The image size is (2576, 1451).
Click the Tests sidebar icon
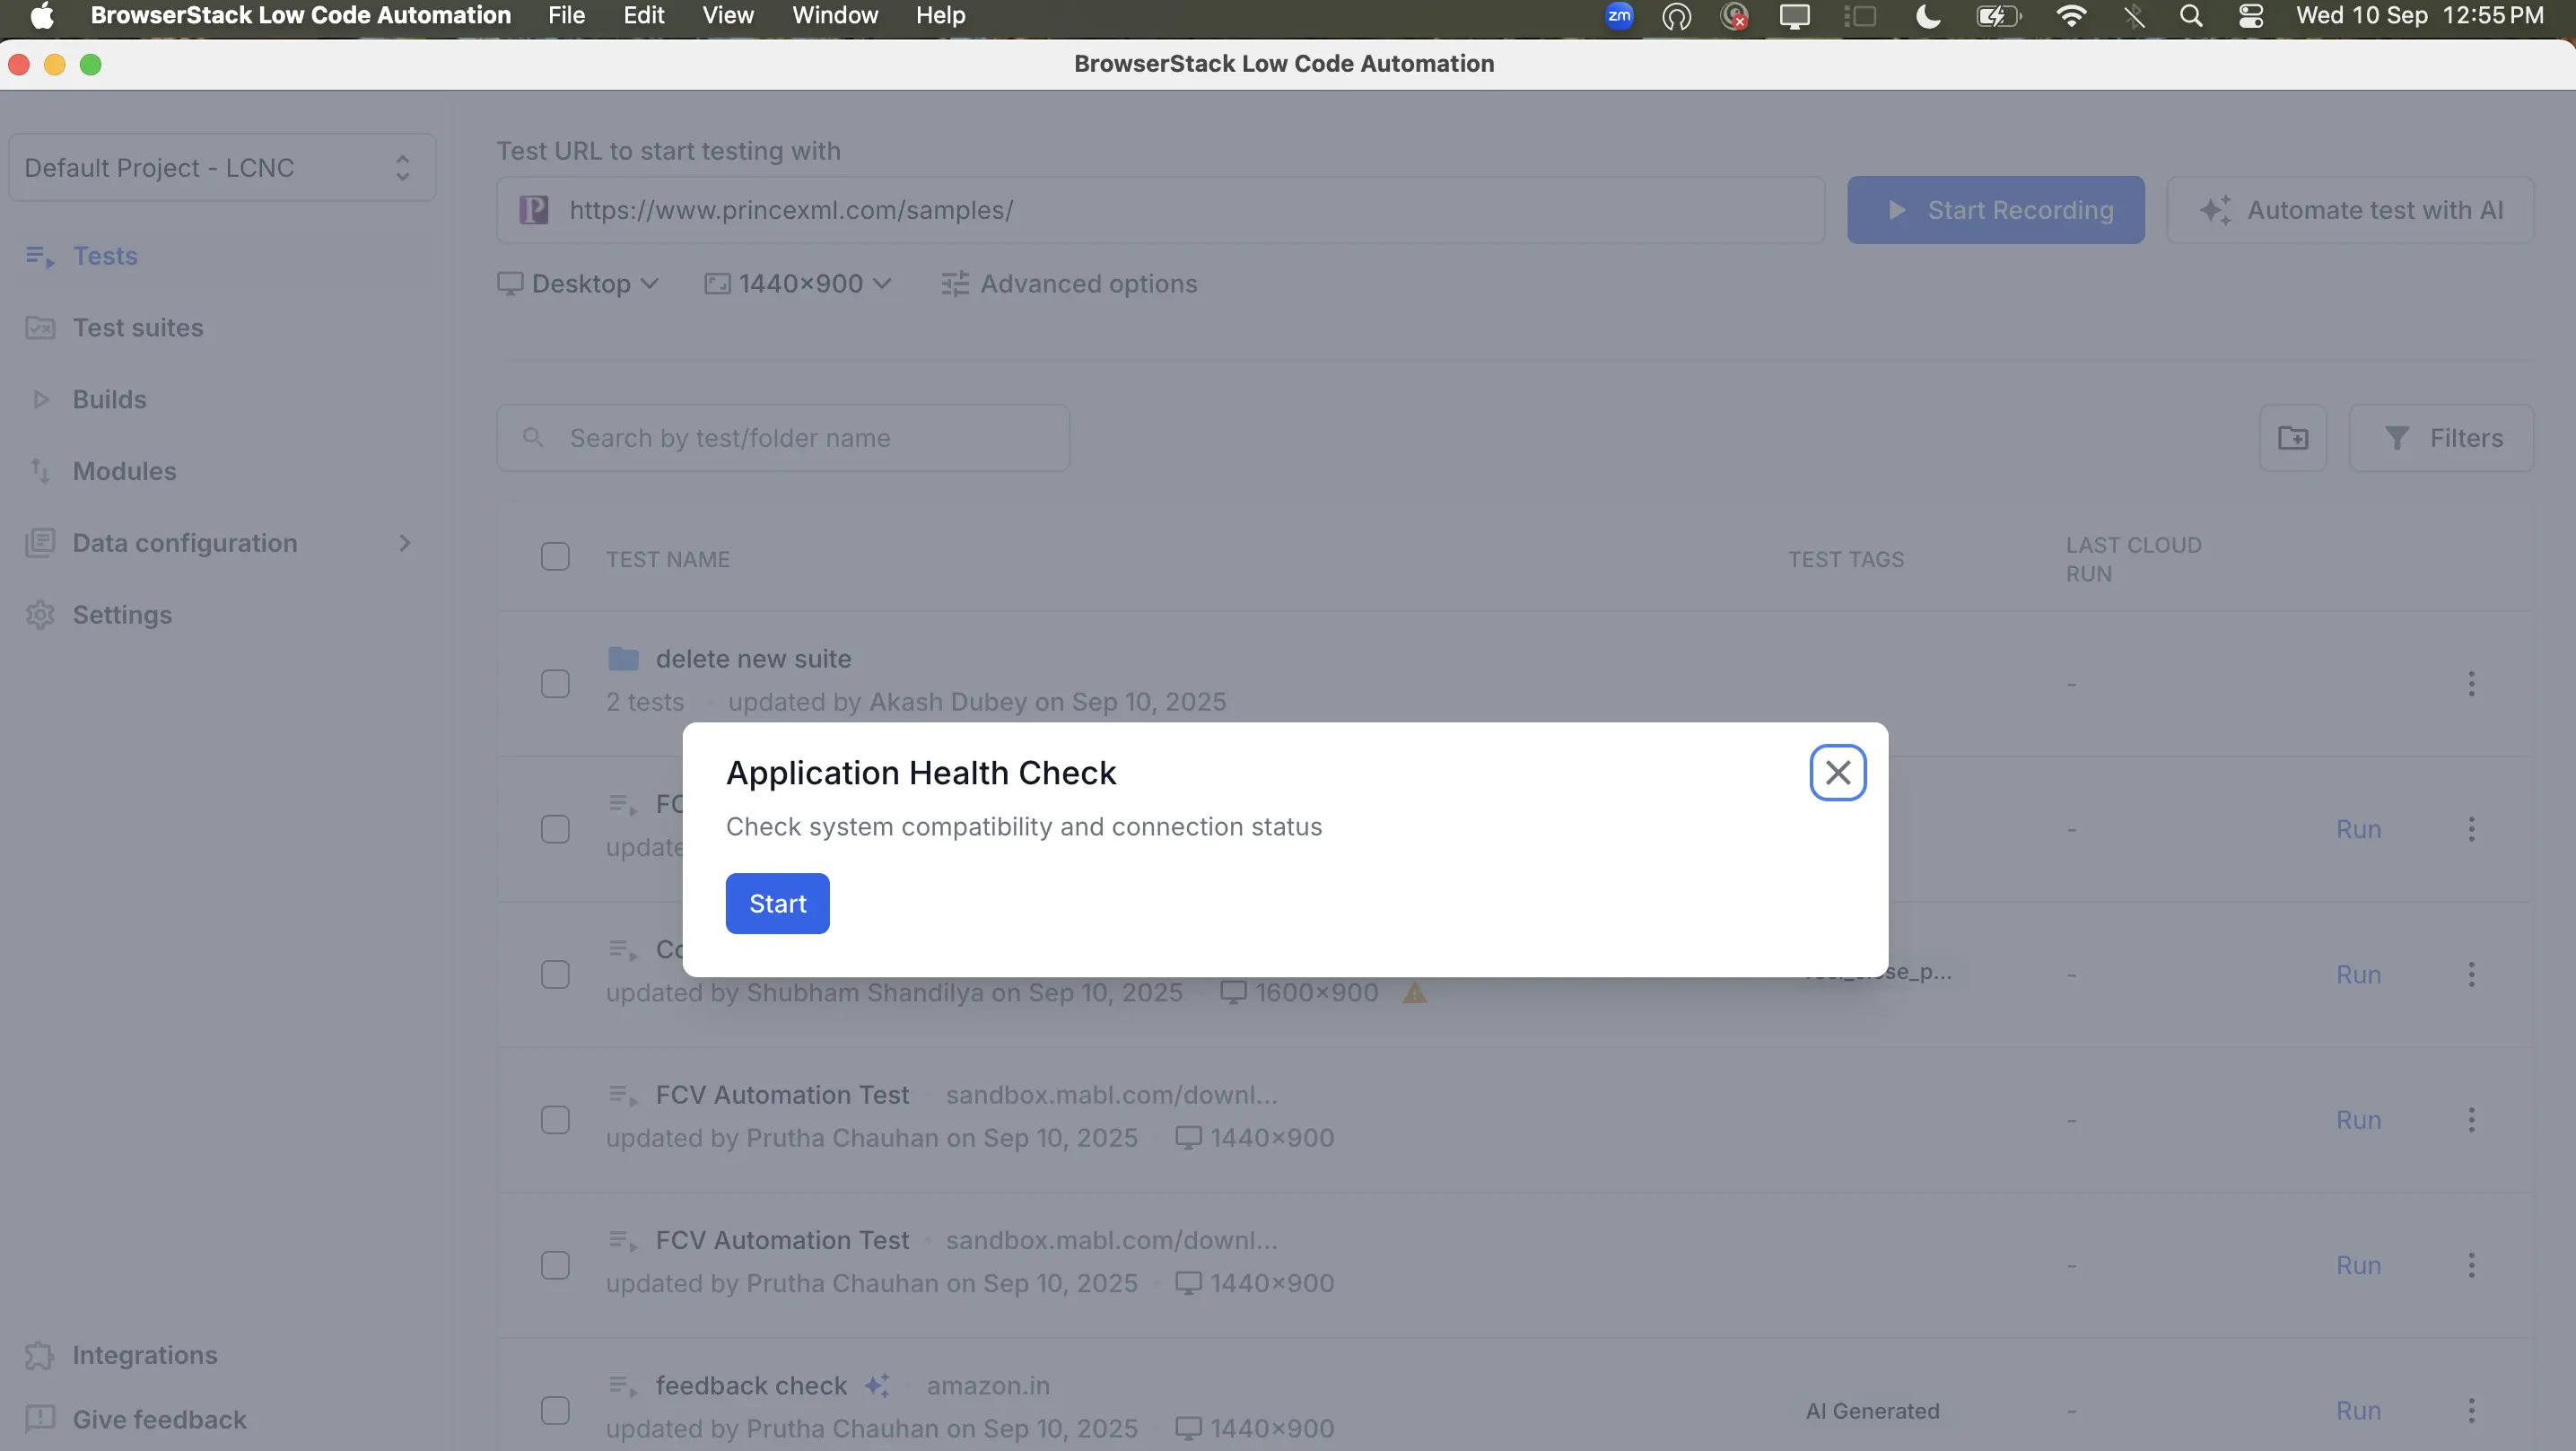tap(39, 256)
